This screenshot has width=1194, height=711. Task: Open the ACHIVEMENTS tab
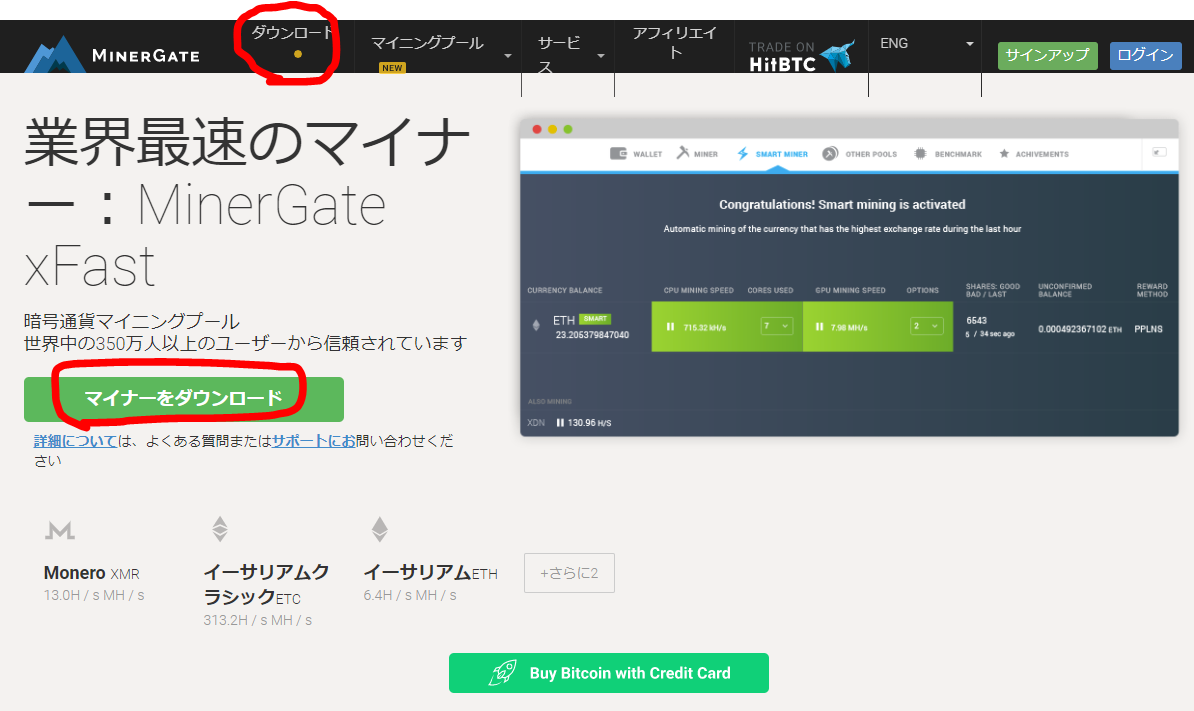coord(1033,154)
